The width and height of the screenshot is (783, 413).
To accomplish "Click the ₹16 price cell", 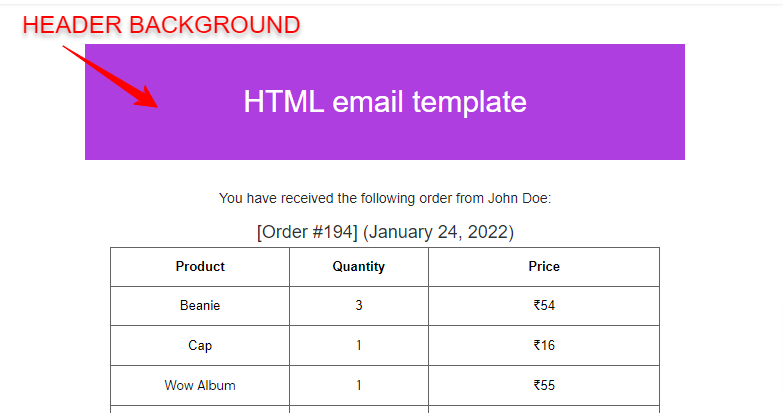I will pos(544,346).
